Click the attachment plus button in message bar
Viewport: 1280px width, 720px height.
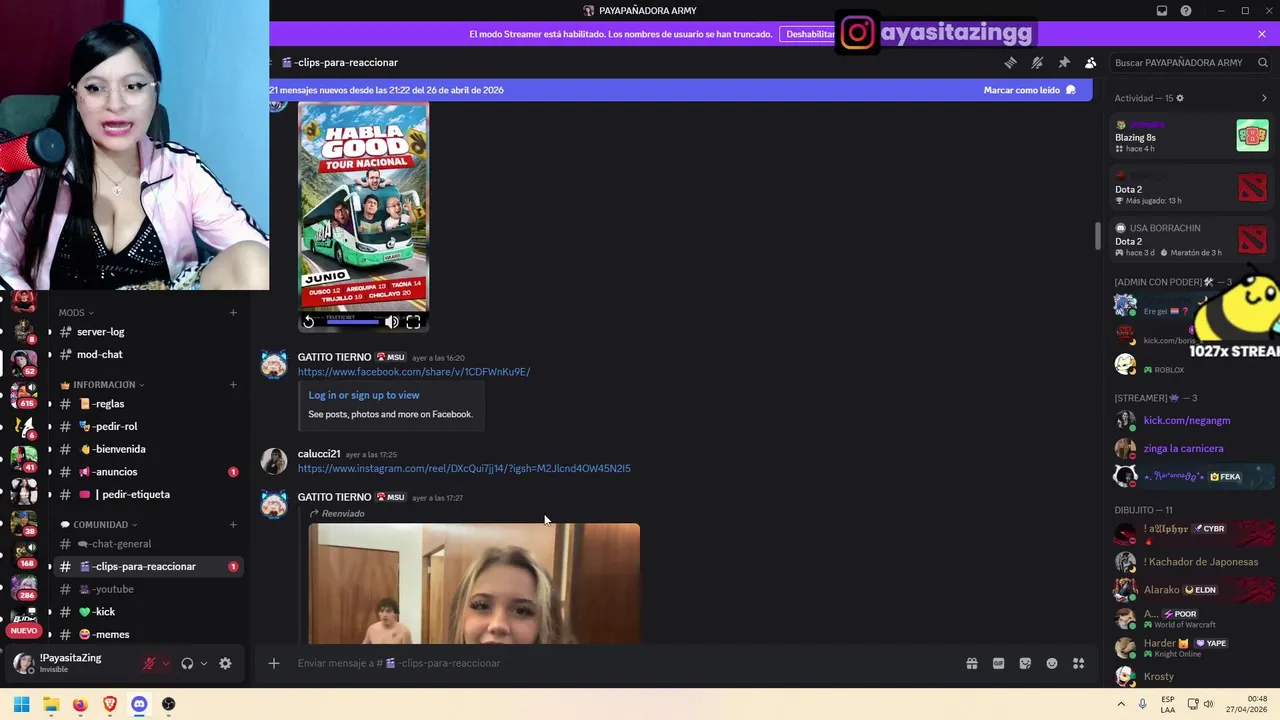coord(273,663)
